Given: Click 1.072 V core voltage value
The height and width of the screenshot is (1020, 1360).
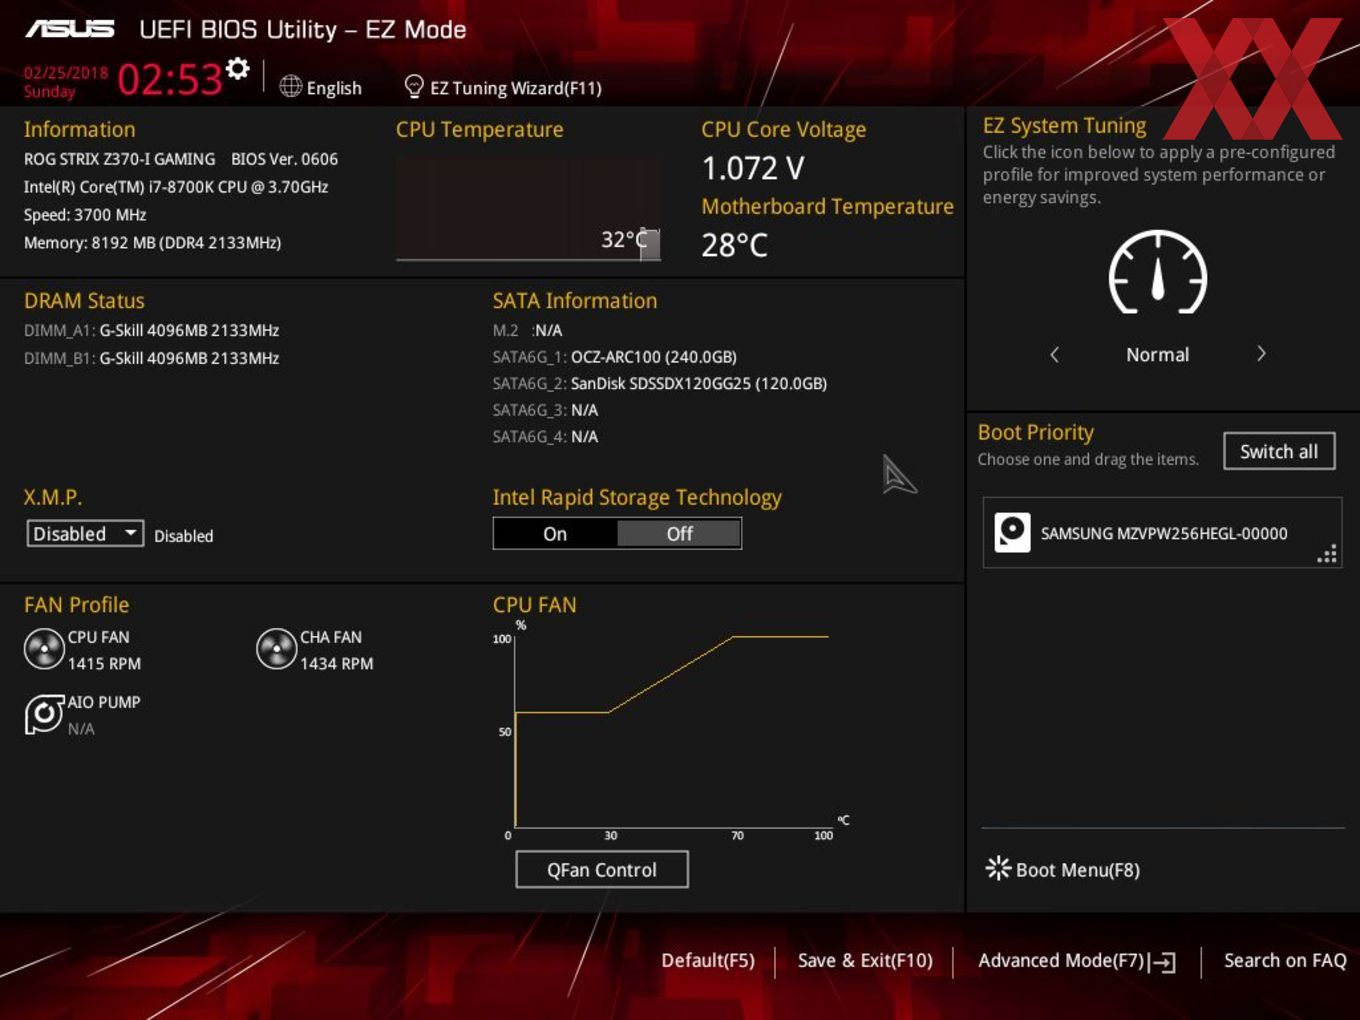Looking at the screenshot, I should tap(752, 168).
